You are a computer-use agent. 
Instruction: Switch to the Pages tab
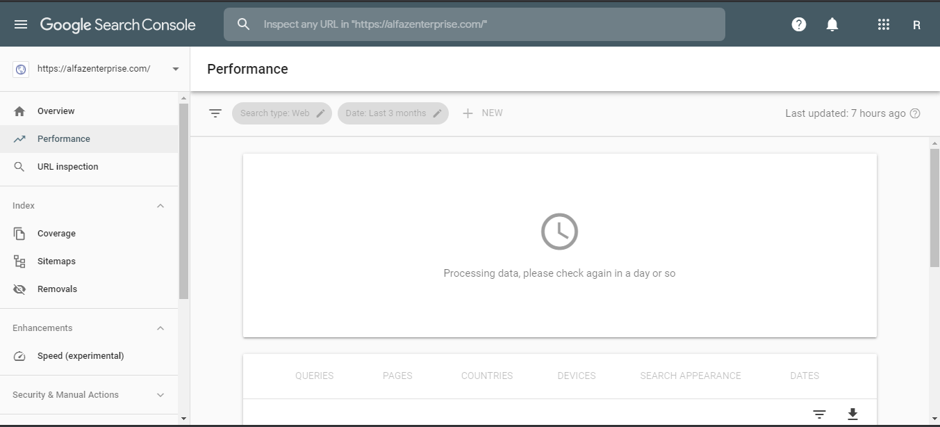click(397, 375)
